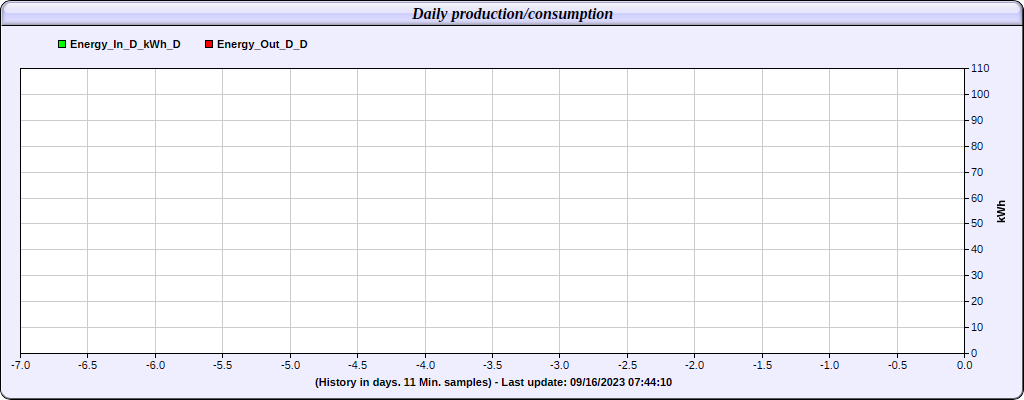Click the -3.0 x-axis label
Image resolution: width=1024 pixels, height=400 pixels.
point(560,365)
